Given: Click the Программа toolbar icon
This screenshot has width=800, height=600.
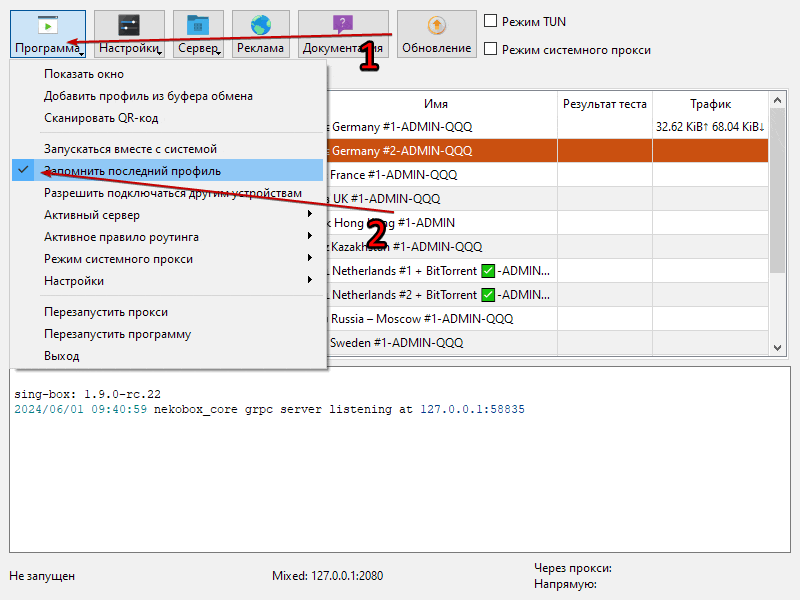Looking at the screenshot, I should click(x=47, y=26).
